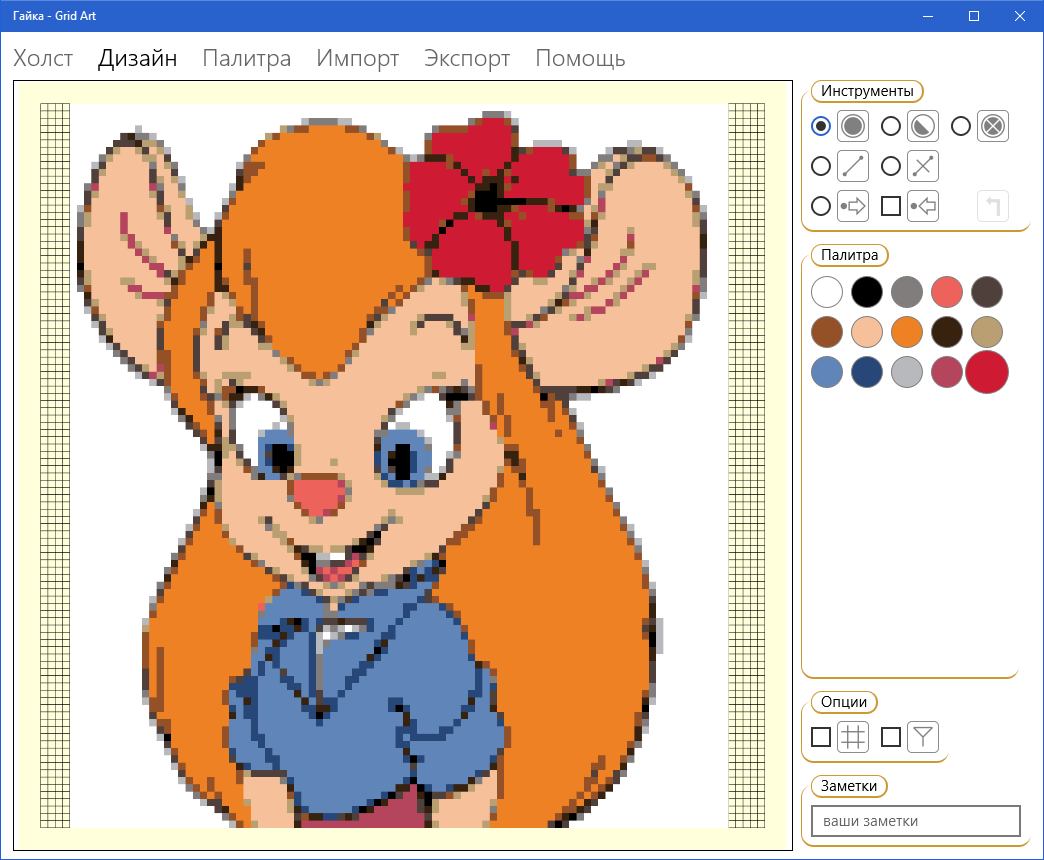Enable the radio button beside the crossed-out circle icon
Screen dimensions: 1044x860
[961, 126]
